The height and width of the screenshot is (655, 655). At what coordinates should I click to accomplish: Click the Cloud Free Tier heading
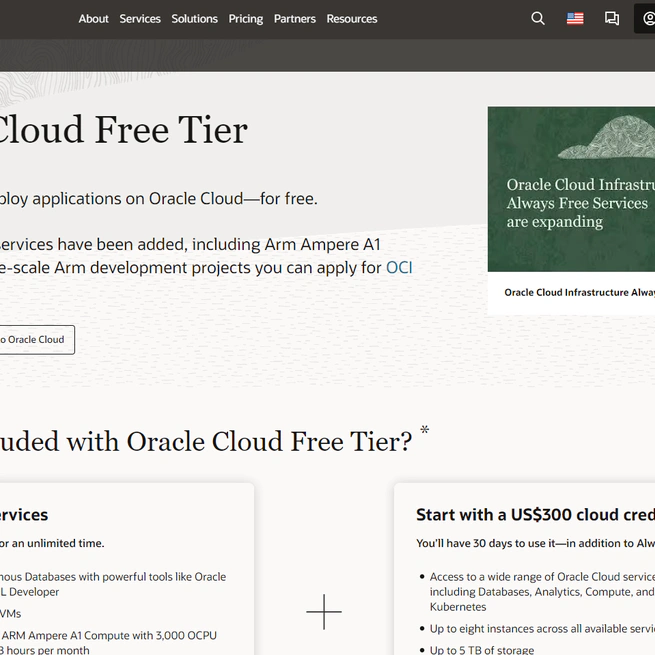123,130
